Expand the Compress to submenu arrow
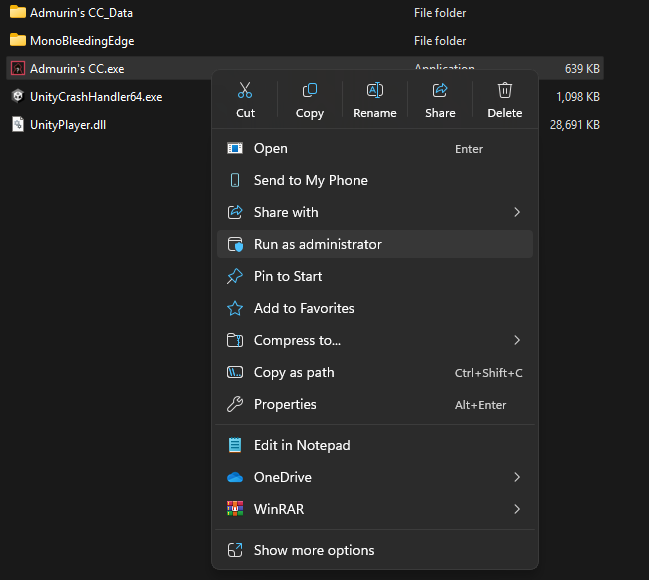This screenshot has width=649, height=580. [x=517, y=340]
